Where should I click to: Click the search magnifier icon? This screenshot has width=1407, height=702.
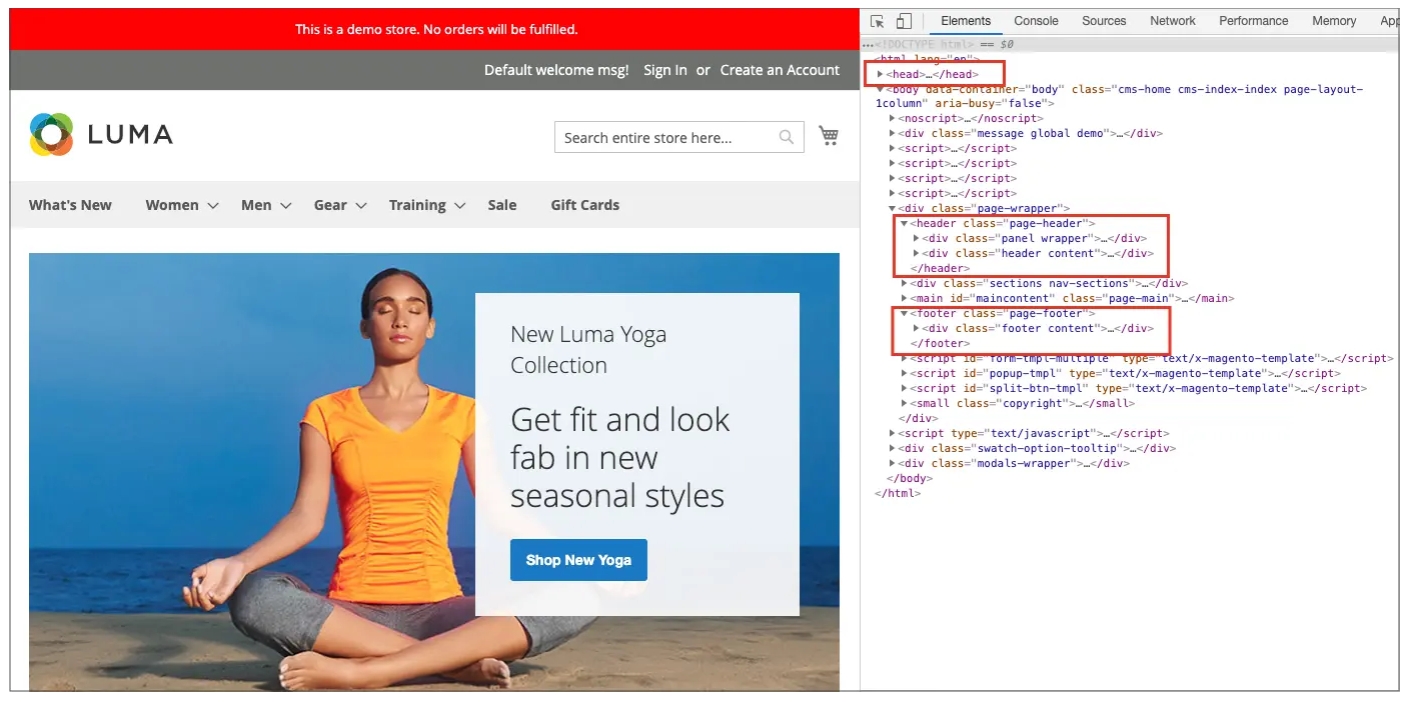pyautogui.click(x=787, y=137)
